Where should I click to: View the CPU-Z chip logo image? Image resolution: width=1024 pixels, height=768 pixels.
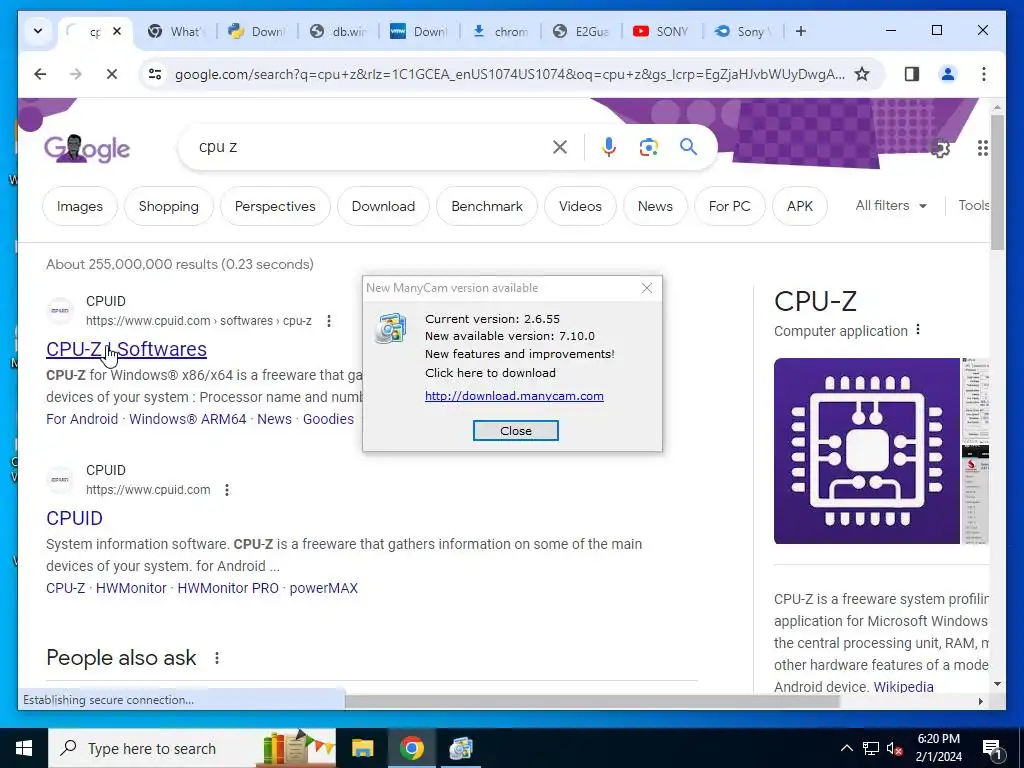point(867,451)
